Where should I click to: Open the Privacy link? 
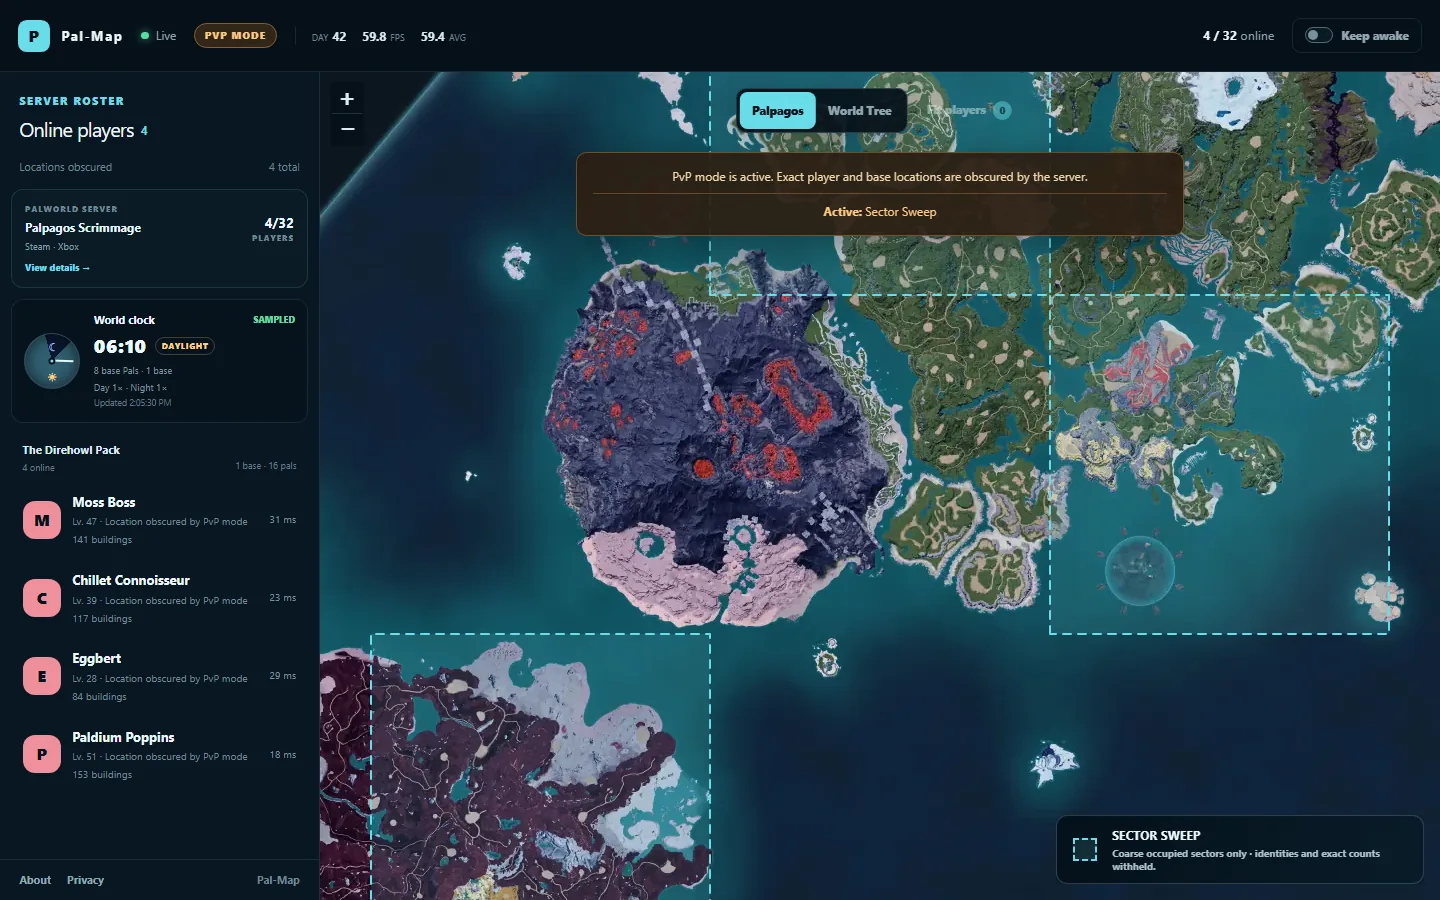85,880
